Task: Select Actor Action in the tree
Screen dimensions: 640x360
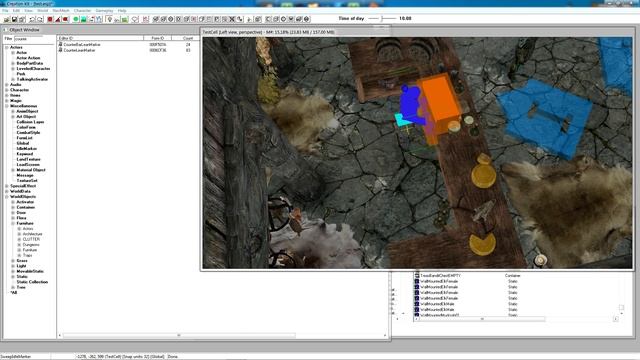Action: pyautogui.click(x=28, y=58)
